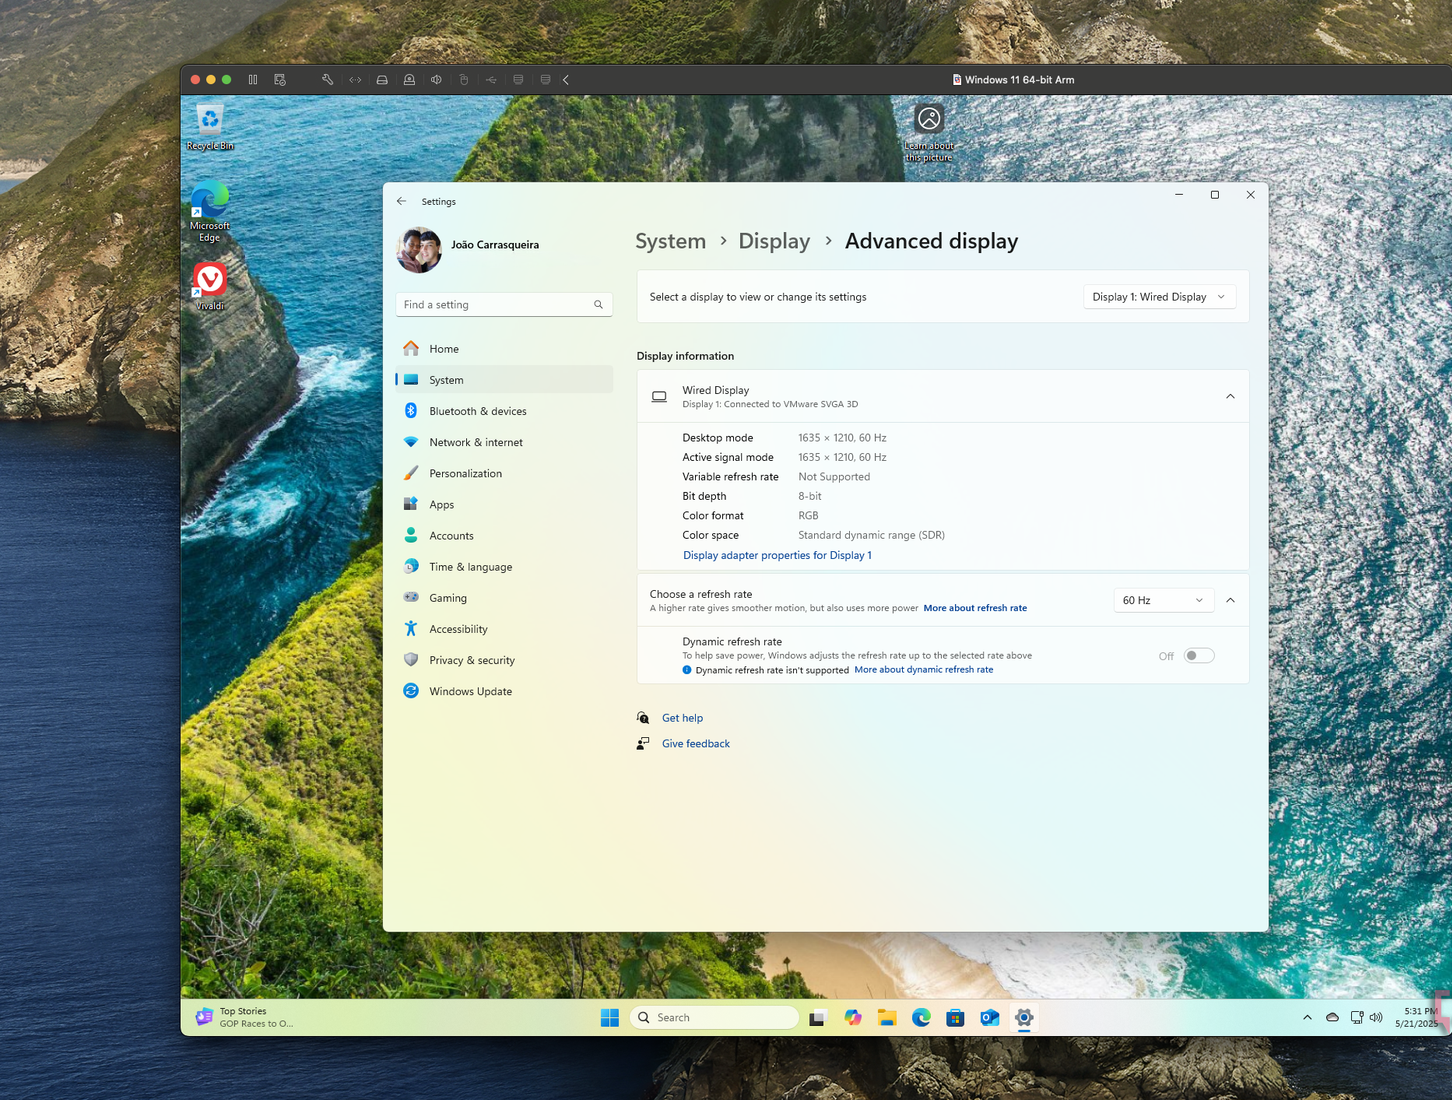Launch Outlook from the taskbar
This screenshot has height=1100, width=1452.
989,1017
